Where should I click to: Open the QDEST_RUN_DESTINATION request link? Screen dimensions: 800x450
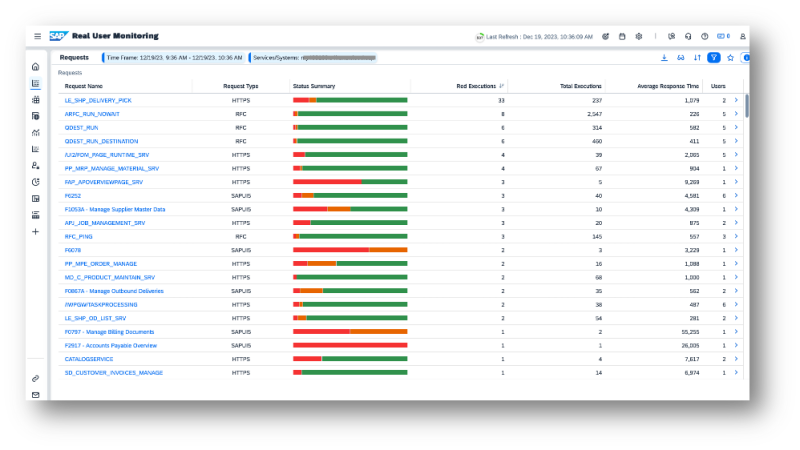pyautogui.click(x=101, y=141)
